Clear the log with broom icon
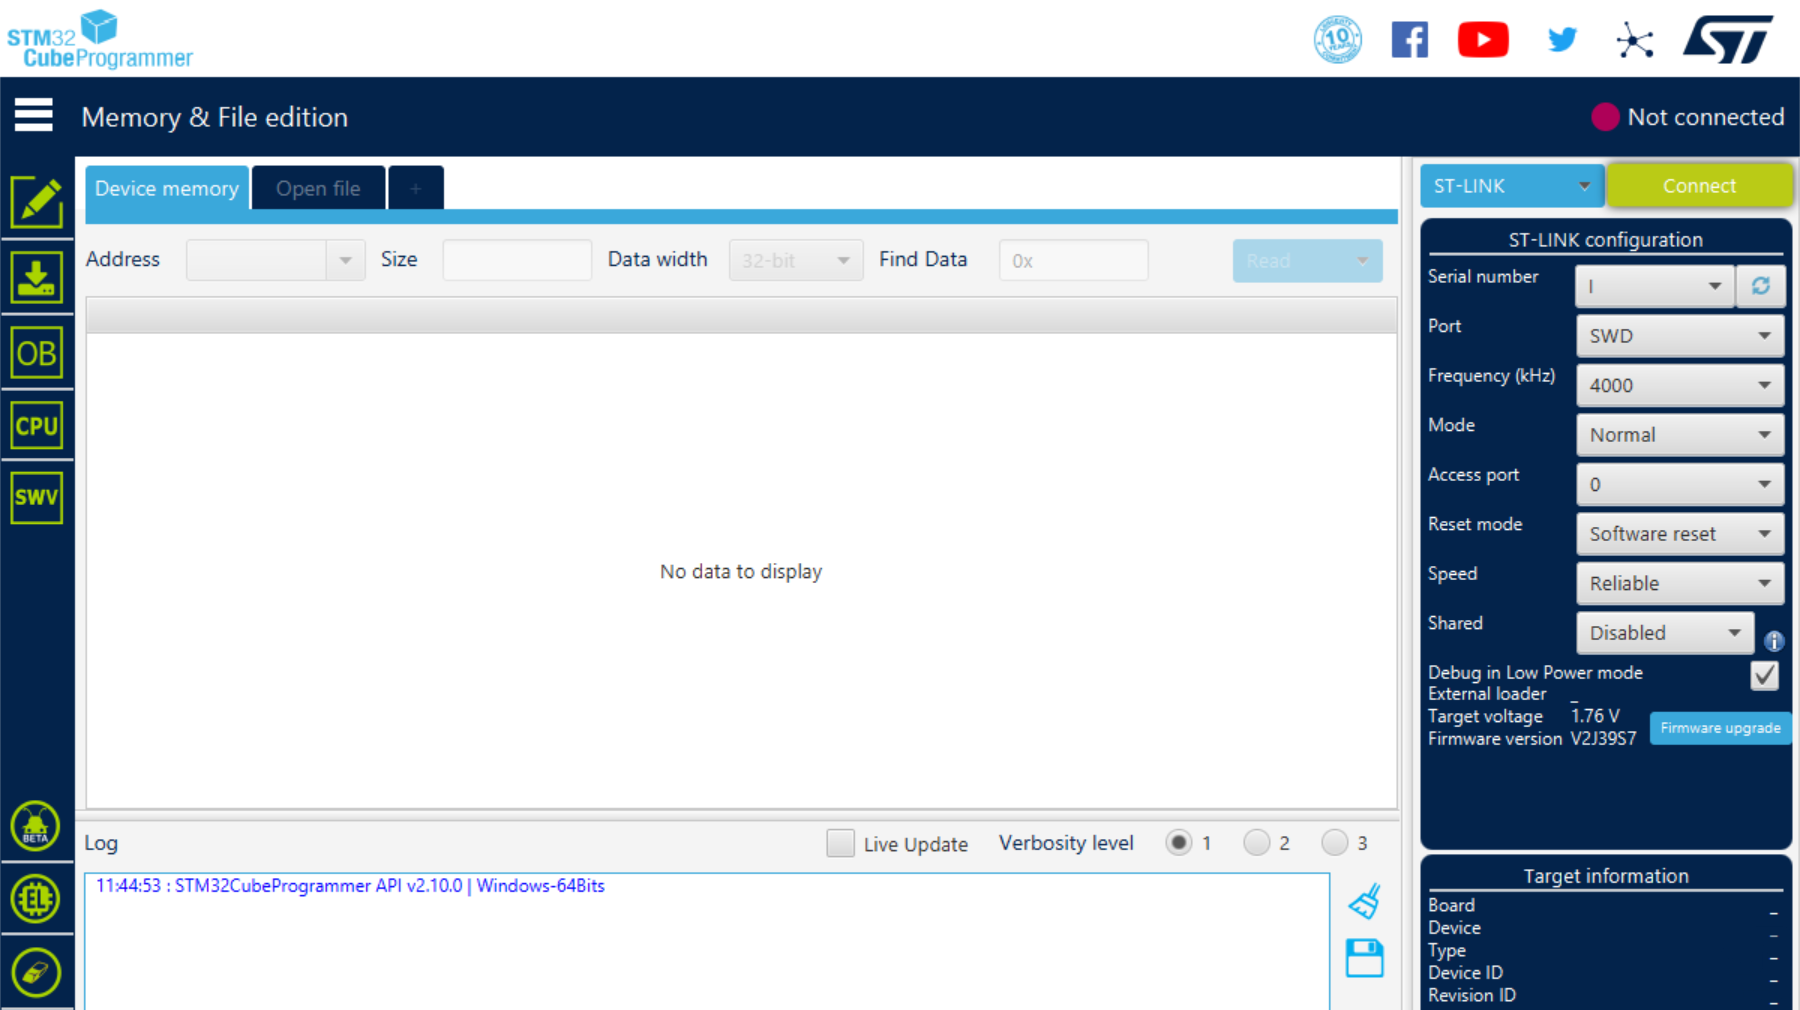This screenshot has height=1010, width=1800. coord(1365,901)
